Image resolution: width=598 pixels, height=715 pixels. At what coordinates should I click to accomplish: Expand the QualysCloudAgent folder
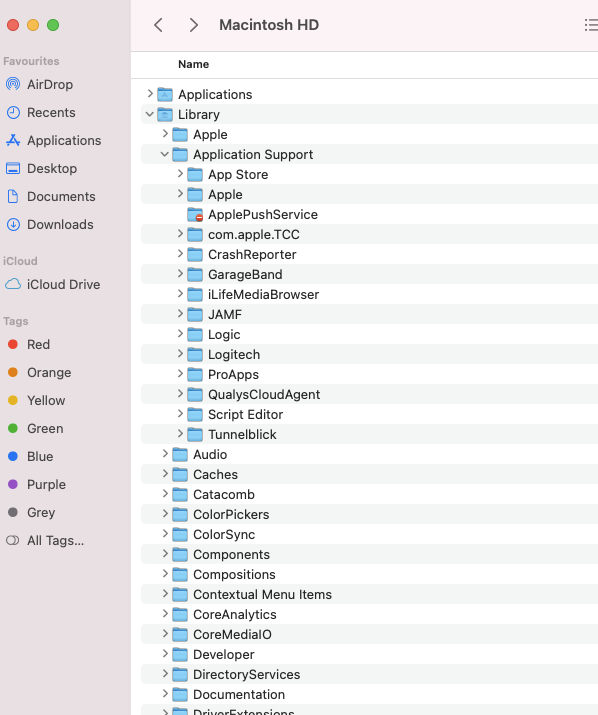(x=180, y=394)
